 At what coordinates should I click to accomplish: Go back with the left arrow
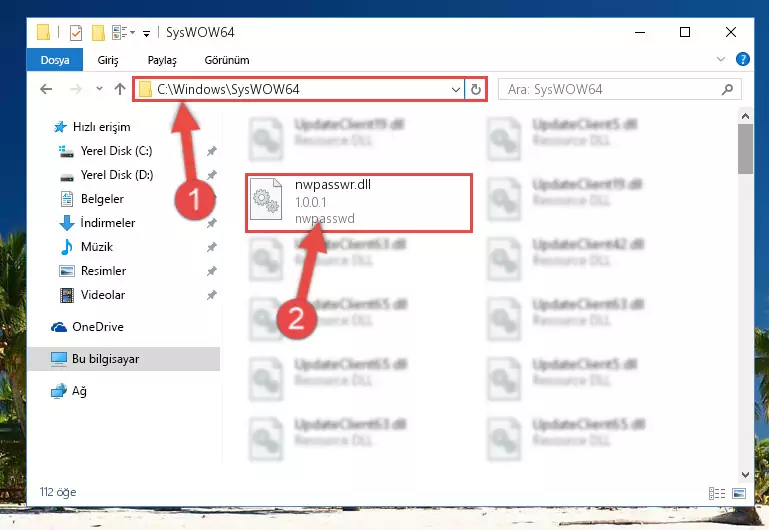pyautogui.click(x=46, y=89)
